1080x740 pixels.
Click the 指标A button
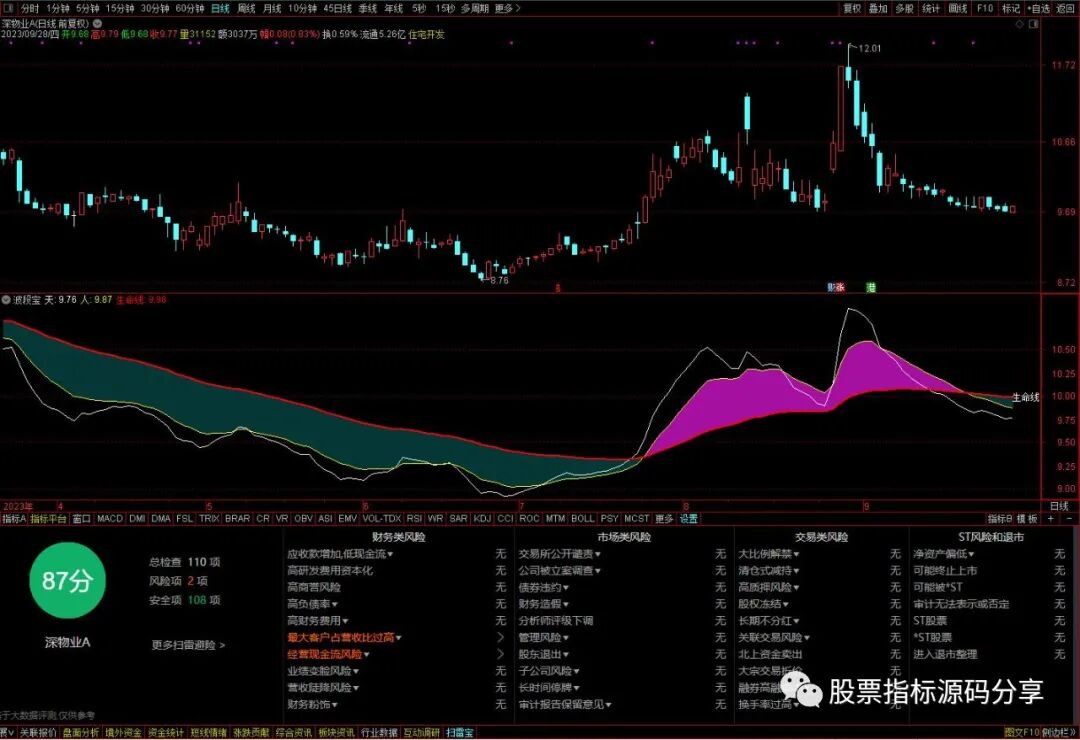coord(14,519)
